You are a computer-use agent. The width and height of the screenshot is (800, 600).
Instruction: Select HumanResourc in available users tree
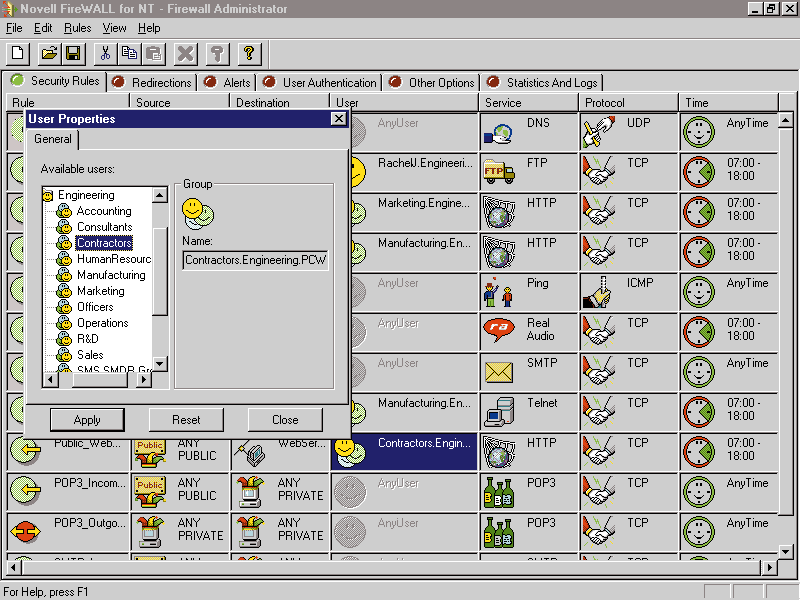click(x=114, y=259)
